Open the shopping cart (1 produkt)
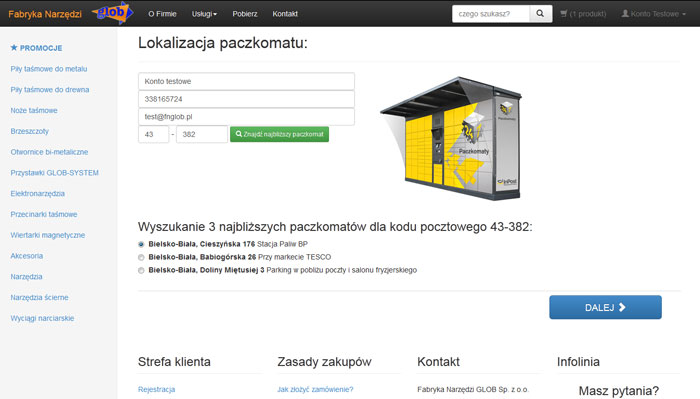 (x=583, y=14)
